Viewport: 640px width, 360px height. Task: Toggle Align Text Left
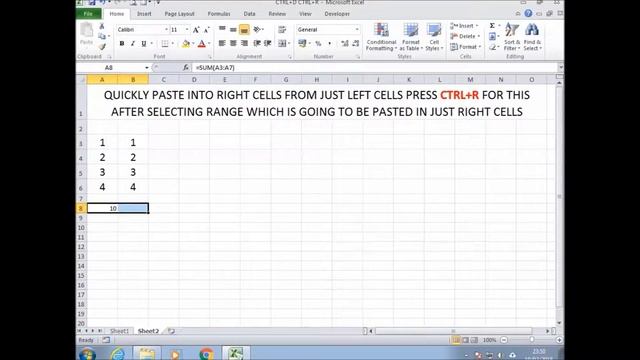tap(222, 43)
